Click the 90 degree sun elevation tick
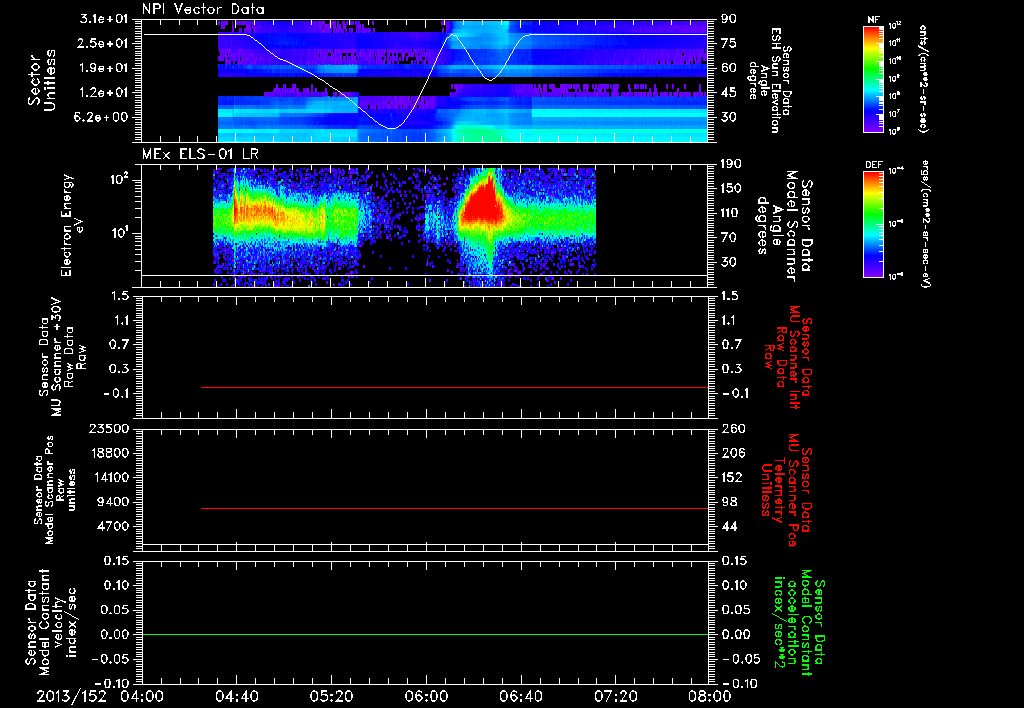The height and width of the screenshot is (708, 1024). pyautogui.click(x=728, y=18)
